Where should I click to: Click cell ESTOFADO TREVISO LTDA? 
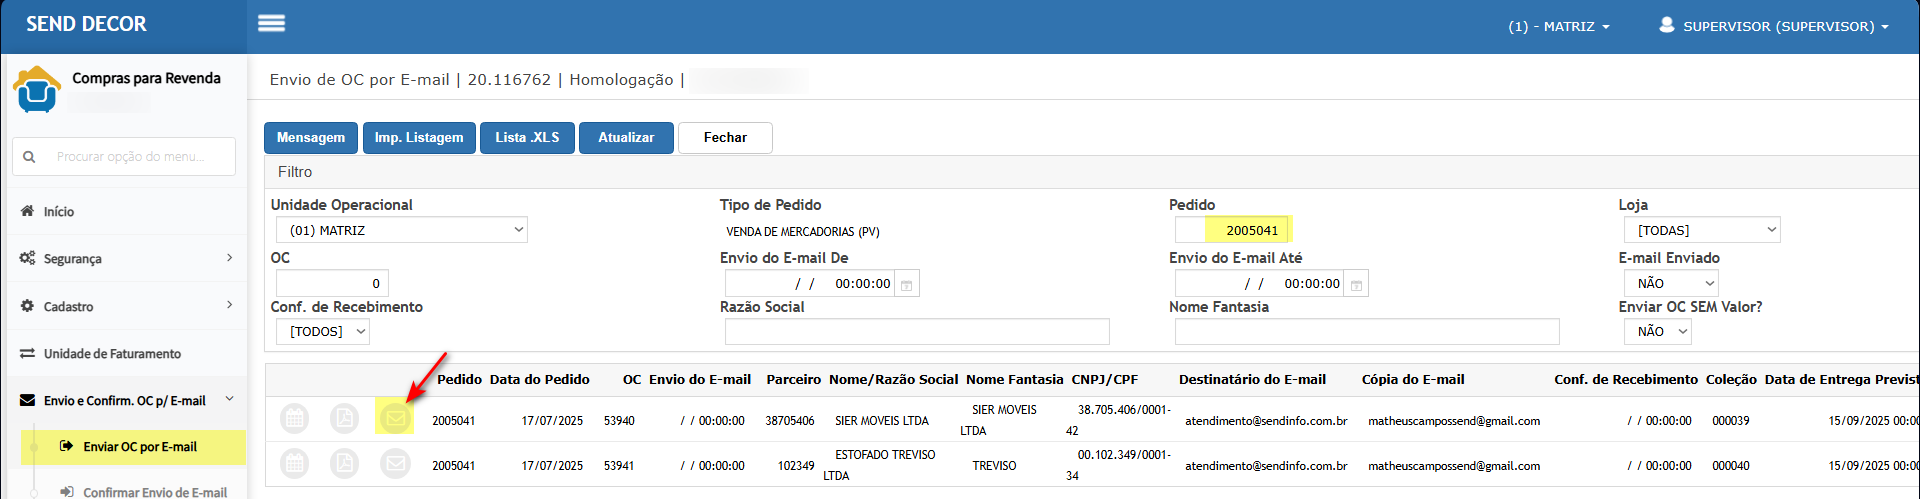click(x=880, y=465)
